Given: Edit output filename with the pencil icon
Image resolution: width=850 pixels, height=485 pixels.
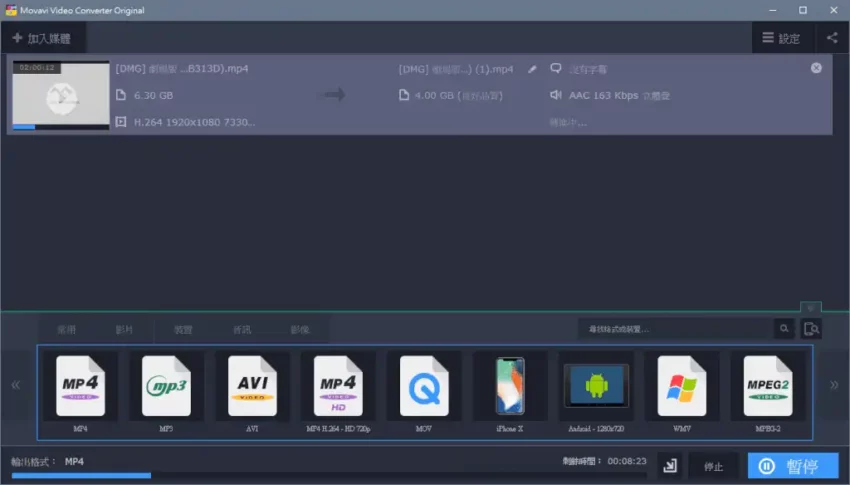Looking at the screenshot, I should click(532, 69).
